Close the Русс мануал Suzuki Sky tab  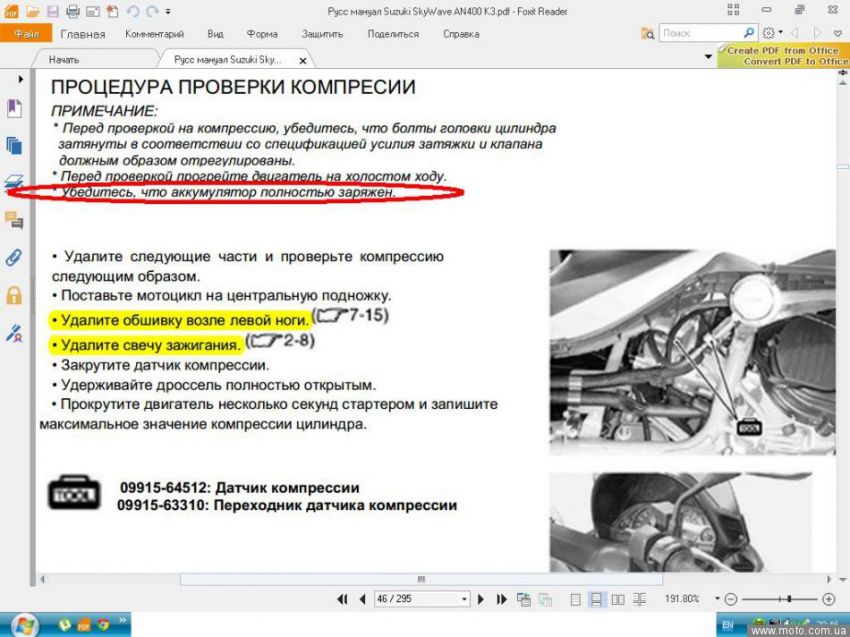[303, 61]
